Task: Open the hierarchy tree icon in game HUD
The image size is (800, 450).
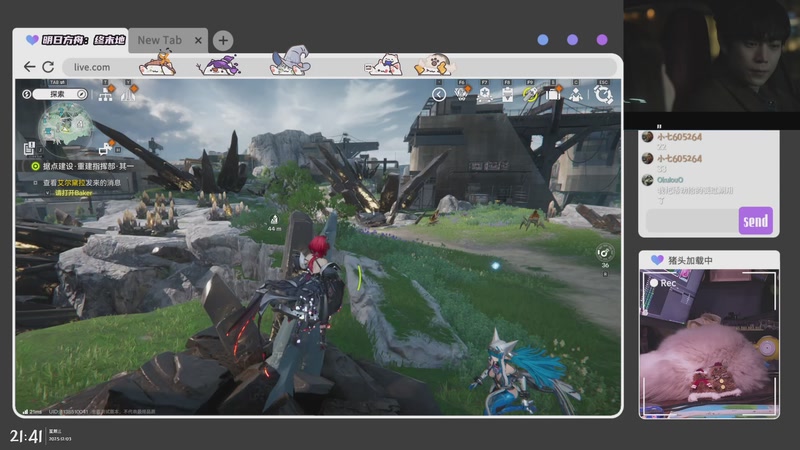Action: tap(106, 94)
